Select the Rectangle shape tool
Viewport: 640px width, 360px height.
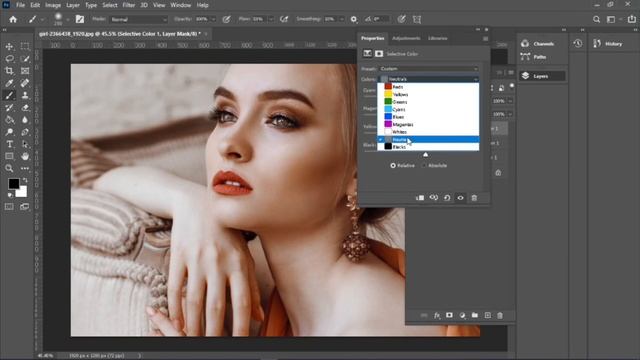tap(9, 156)
